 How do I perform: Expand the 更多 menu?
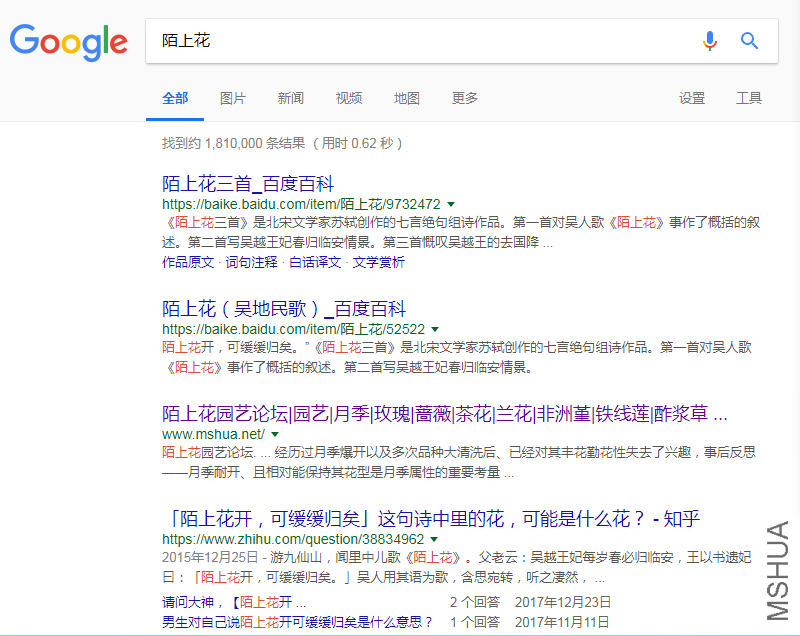465,98
